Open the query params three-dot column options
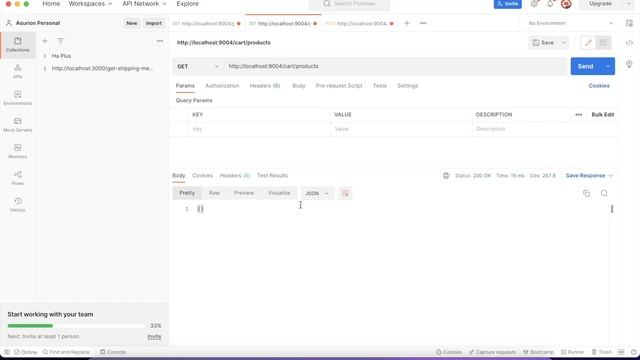Viewport: 640px width, 360px height. 578,115
